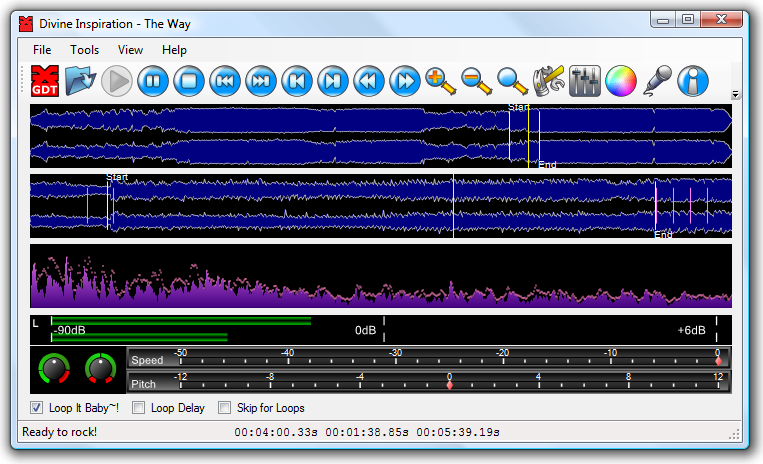The height and width of the screenshot is (464, 763).
Task: Click the 00:01:38.85s time readout
Action: 367,432
